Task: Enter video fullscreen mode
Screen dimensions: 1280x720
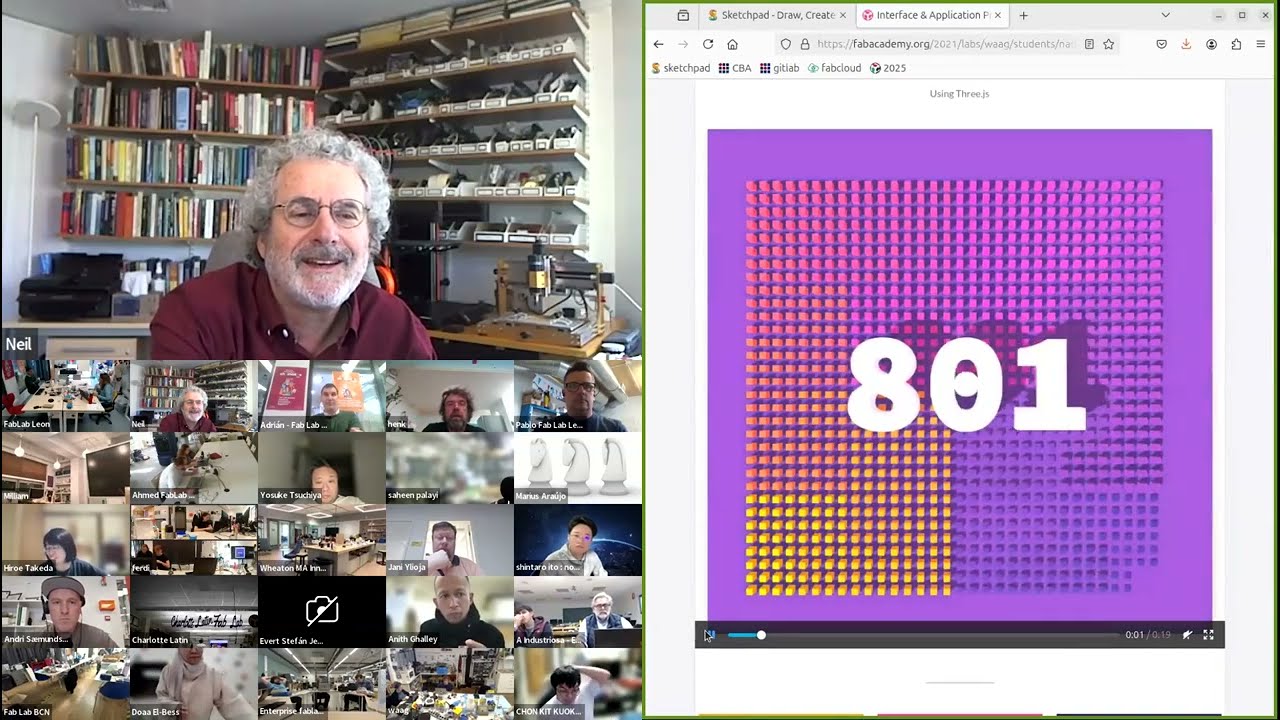Action: point(1208,635)
